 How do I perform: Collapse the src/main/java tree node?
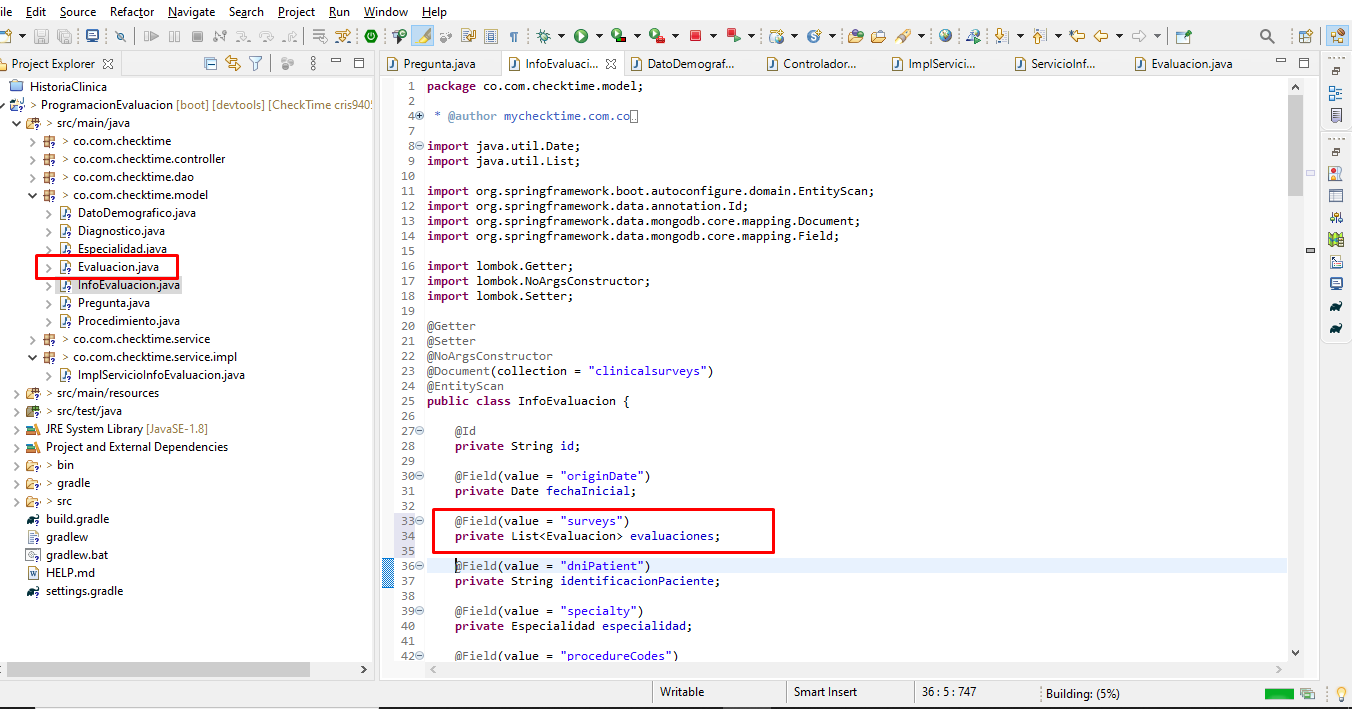coord(16,123)
